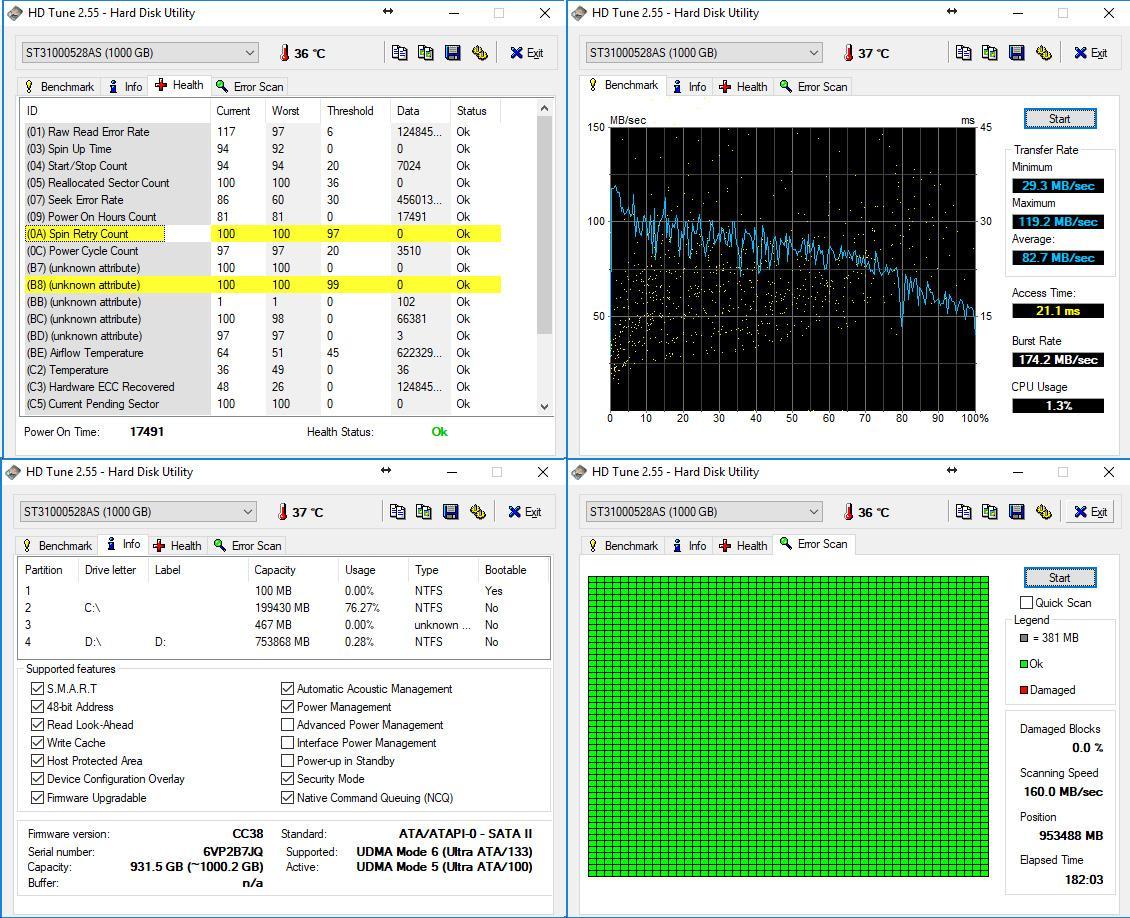Open drive selector dropdown in Health window
The image size is (1130, 918).
click(x=140, y=53)
